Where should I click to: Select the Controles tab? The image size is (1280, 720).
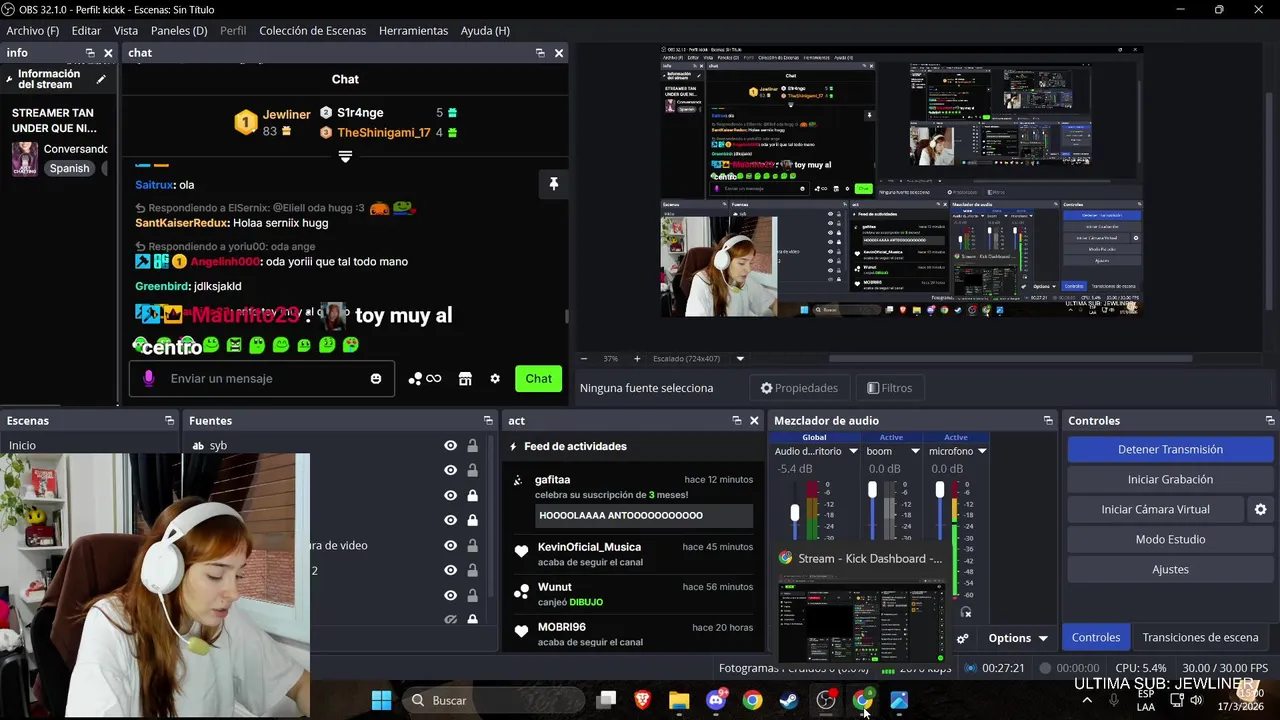[1096, 638]
